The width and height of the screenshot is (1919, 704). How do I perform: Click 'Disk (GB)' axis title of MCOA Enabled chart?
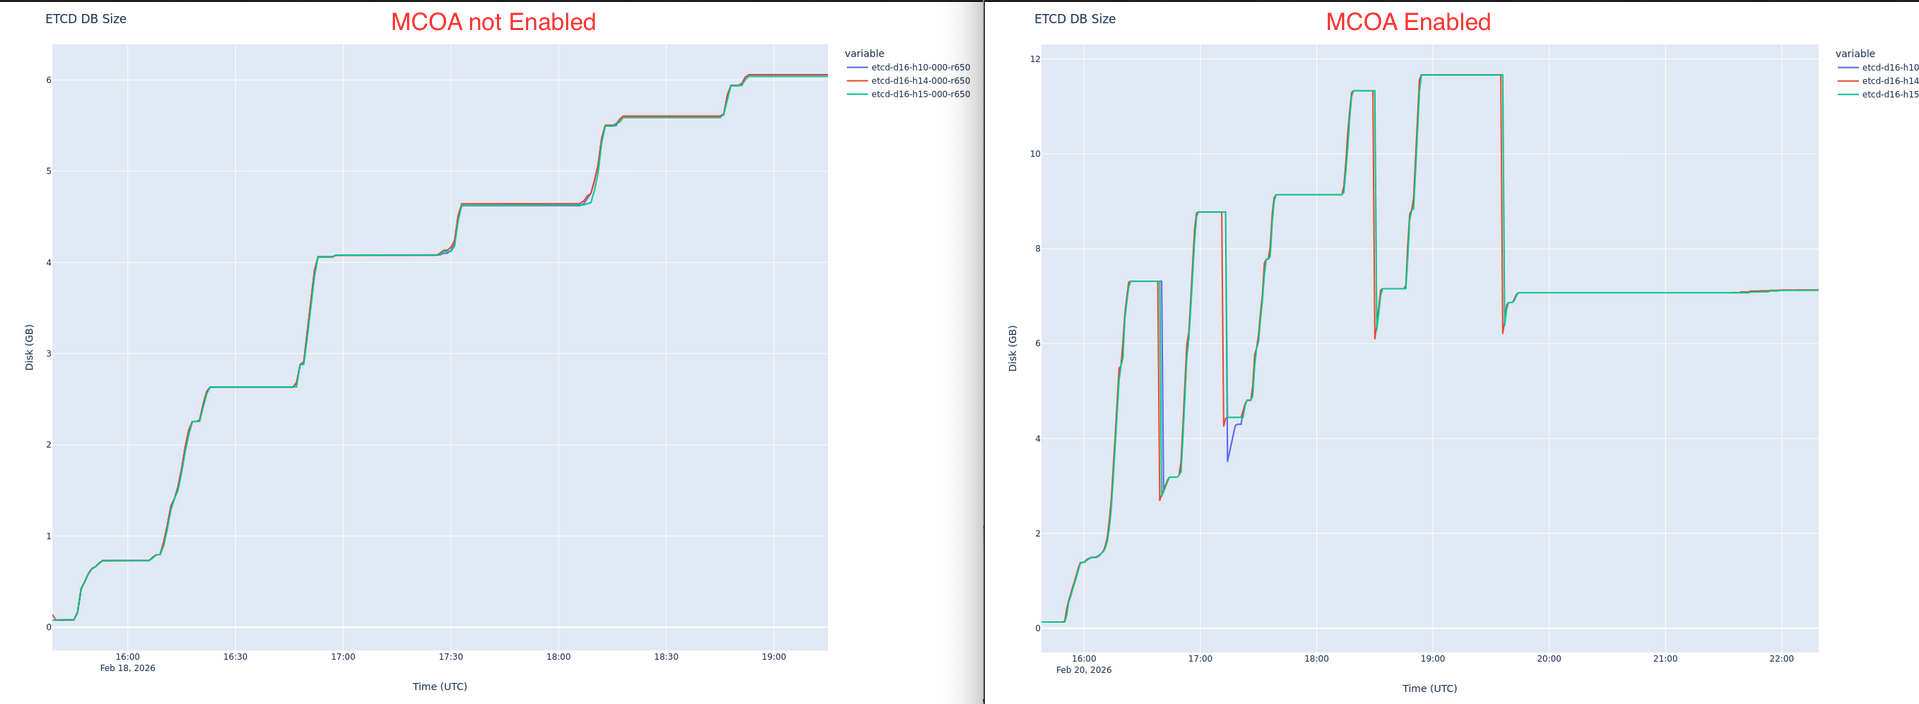click(x=1013, y=348)
